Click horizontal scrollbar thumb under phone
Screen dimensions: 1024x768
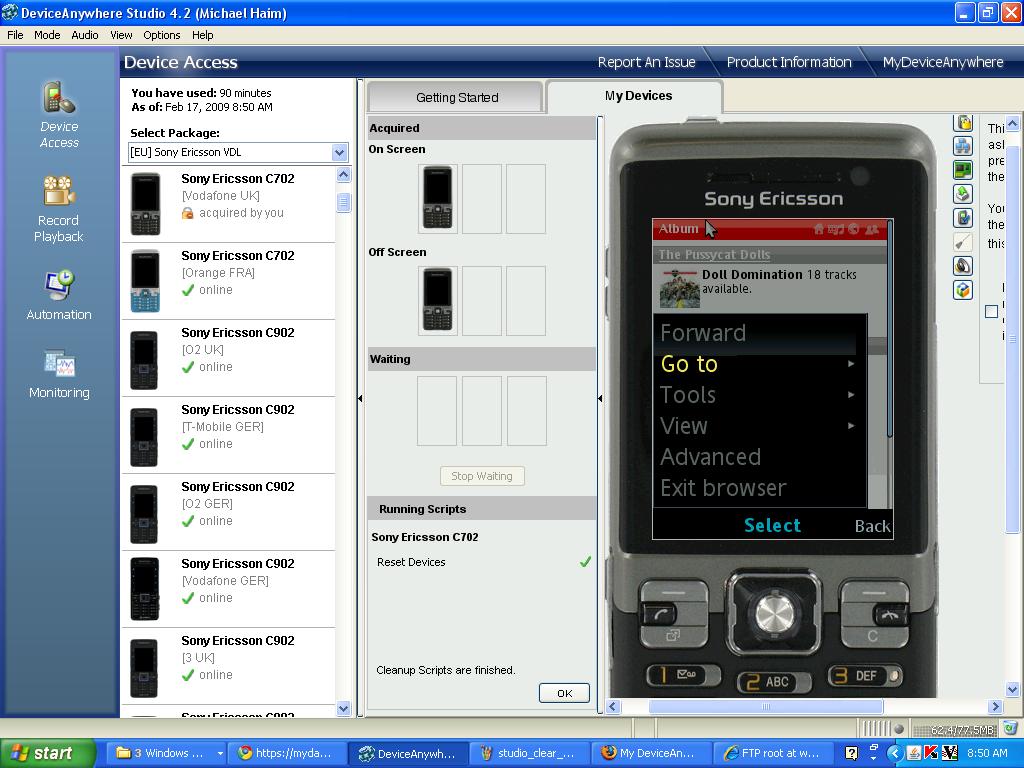765,707
